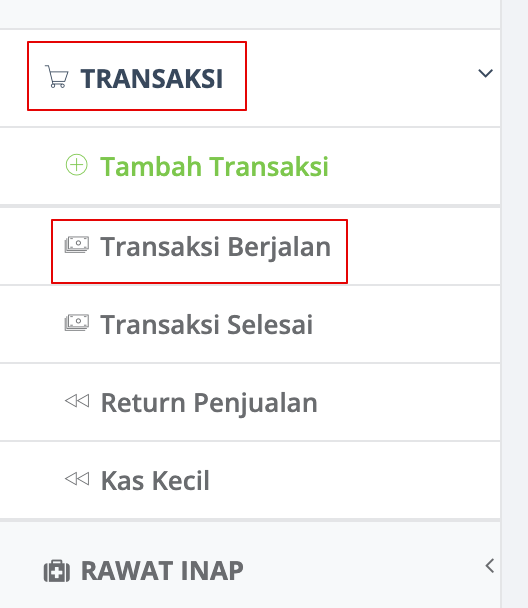Screen dimensions: 528x608
Task: Click the vertical scrollbar strip at the right edge
Action: pos(514,304)
